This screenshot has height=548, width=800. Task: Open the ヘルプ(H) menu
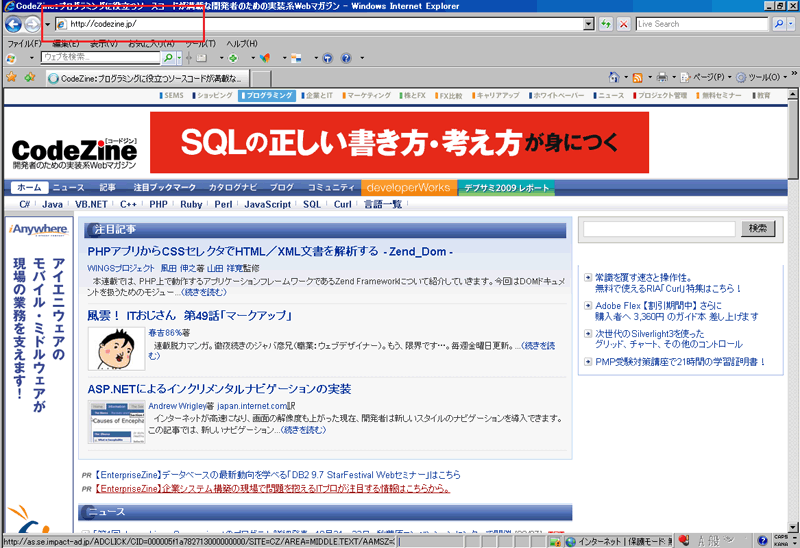242,44
